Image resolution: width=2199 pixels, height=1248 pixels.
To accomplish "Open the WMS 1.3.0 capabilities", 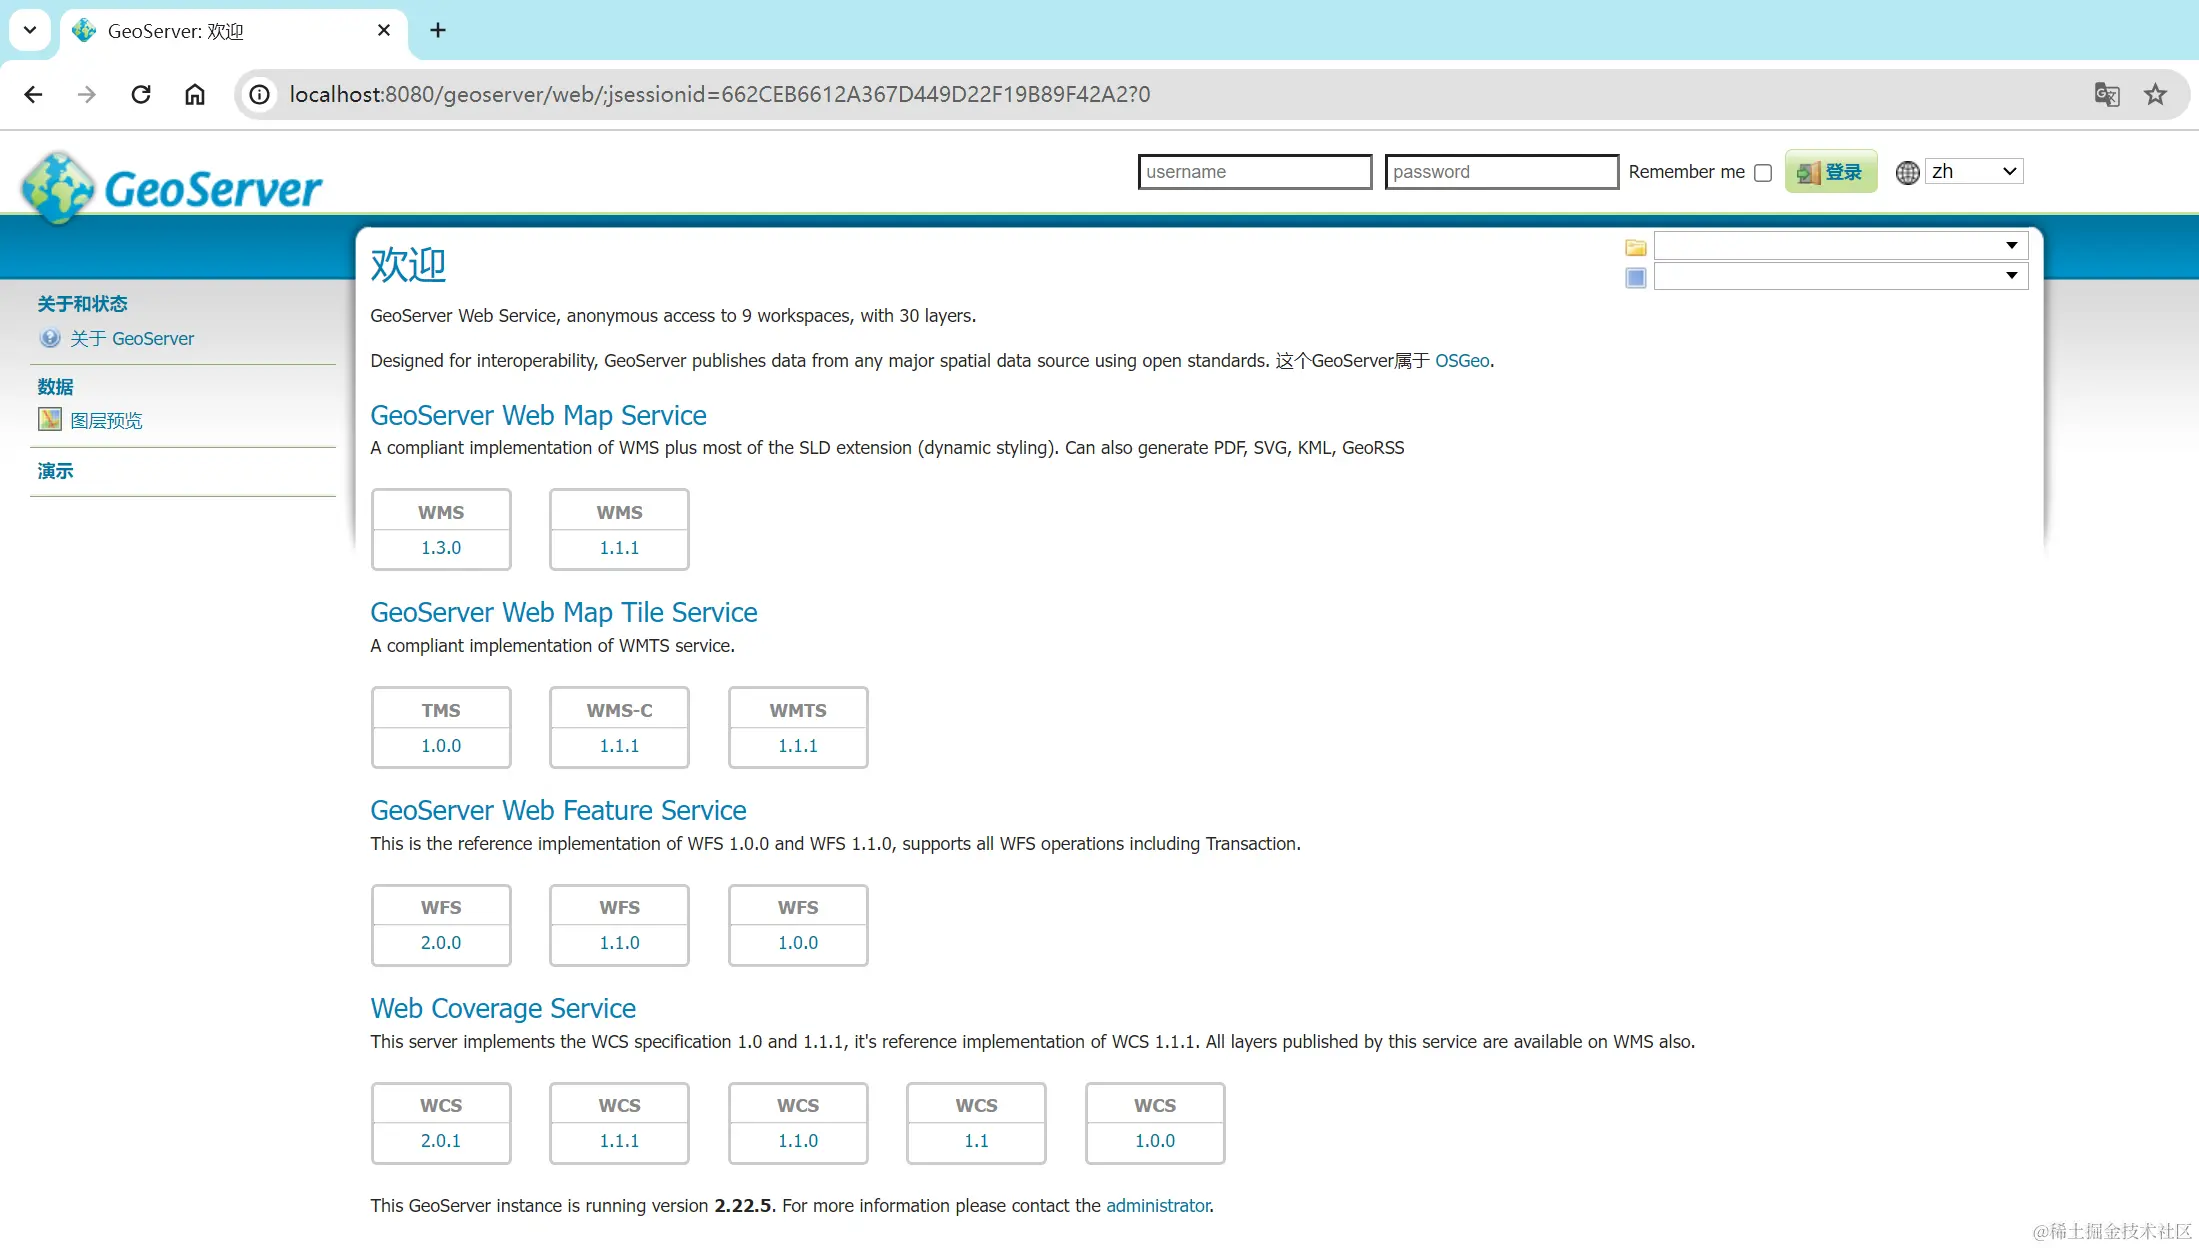I will pos(441,547).
